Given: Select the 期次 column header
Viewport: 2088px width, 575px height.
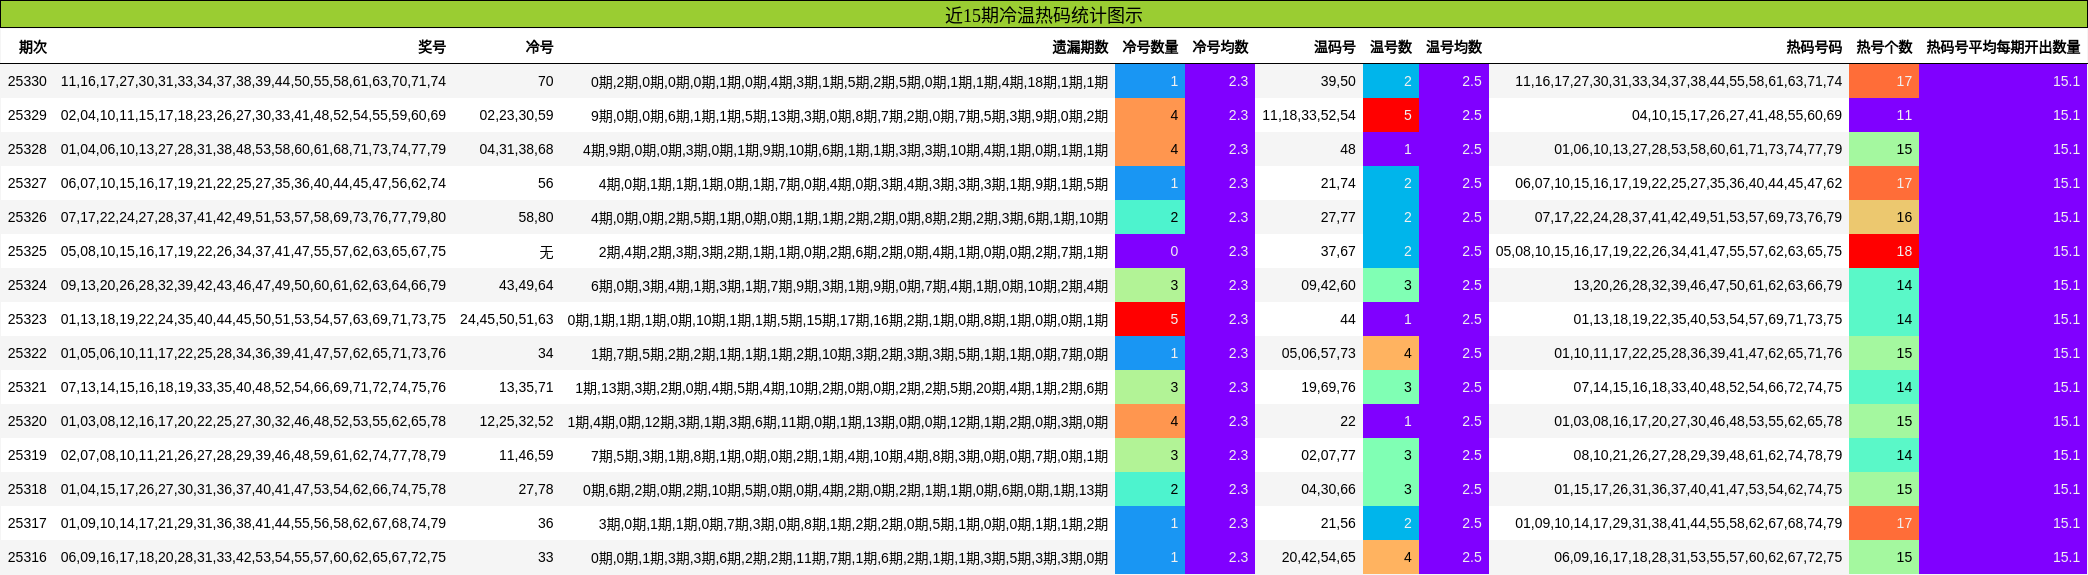Looking at the screenshot, I should click(33, 47).
